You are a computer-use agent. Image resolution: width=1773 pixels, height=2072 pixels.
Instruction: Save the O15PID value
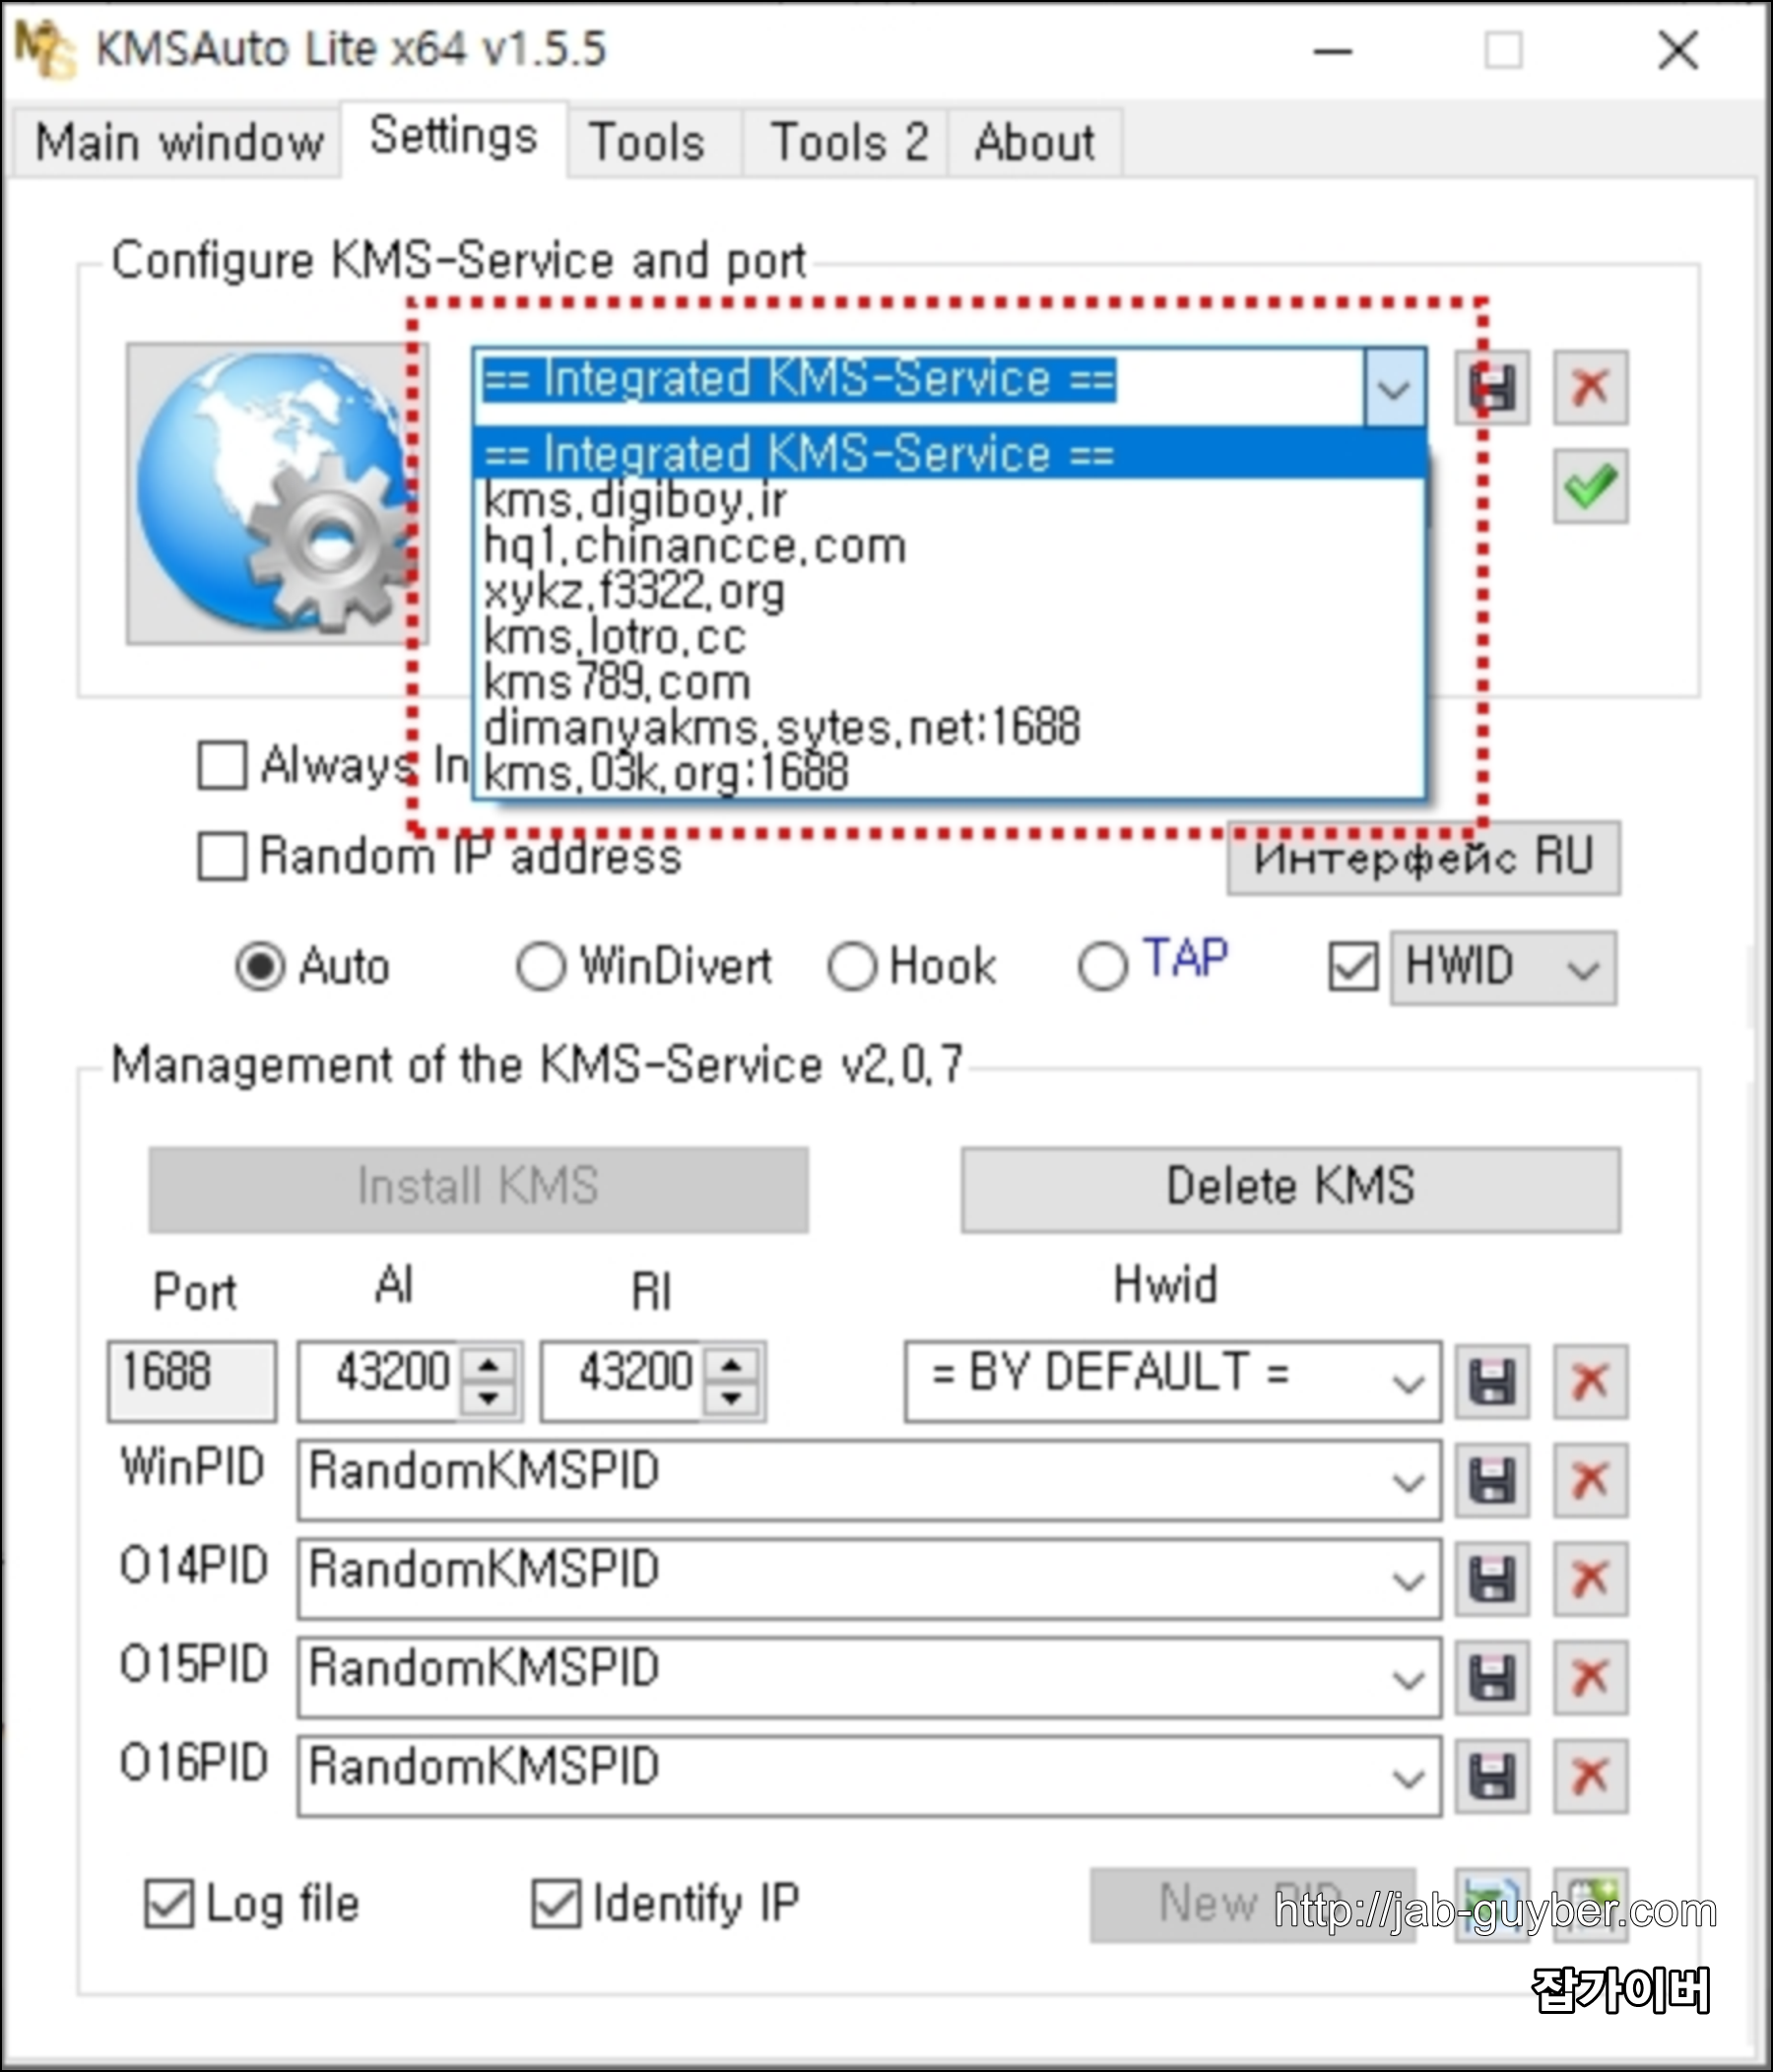1492,1677
